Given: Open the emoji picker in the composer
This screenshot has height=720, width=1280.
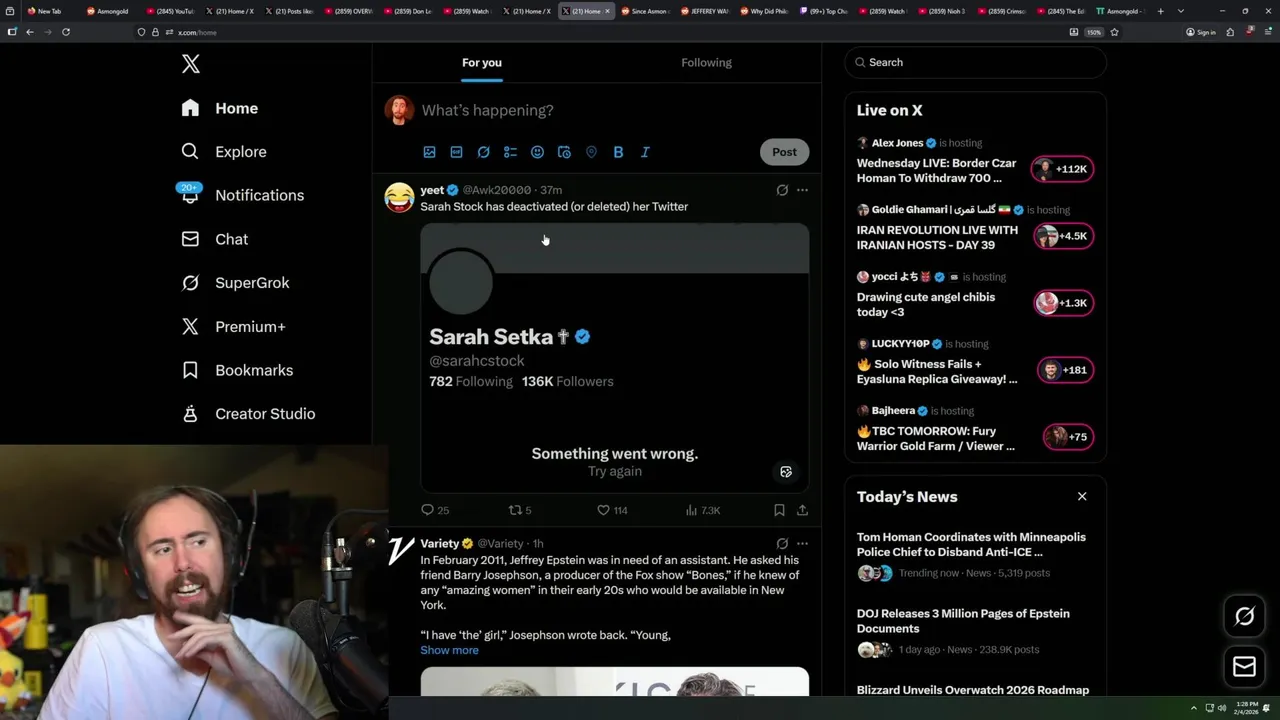Looking at the screenshot, I should click(x=537, y=152).
